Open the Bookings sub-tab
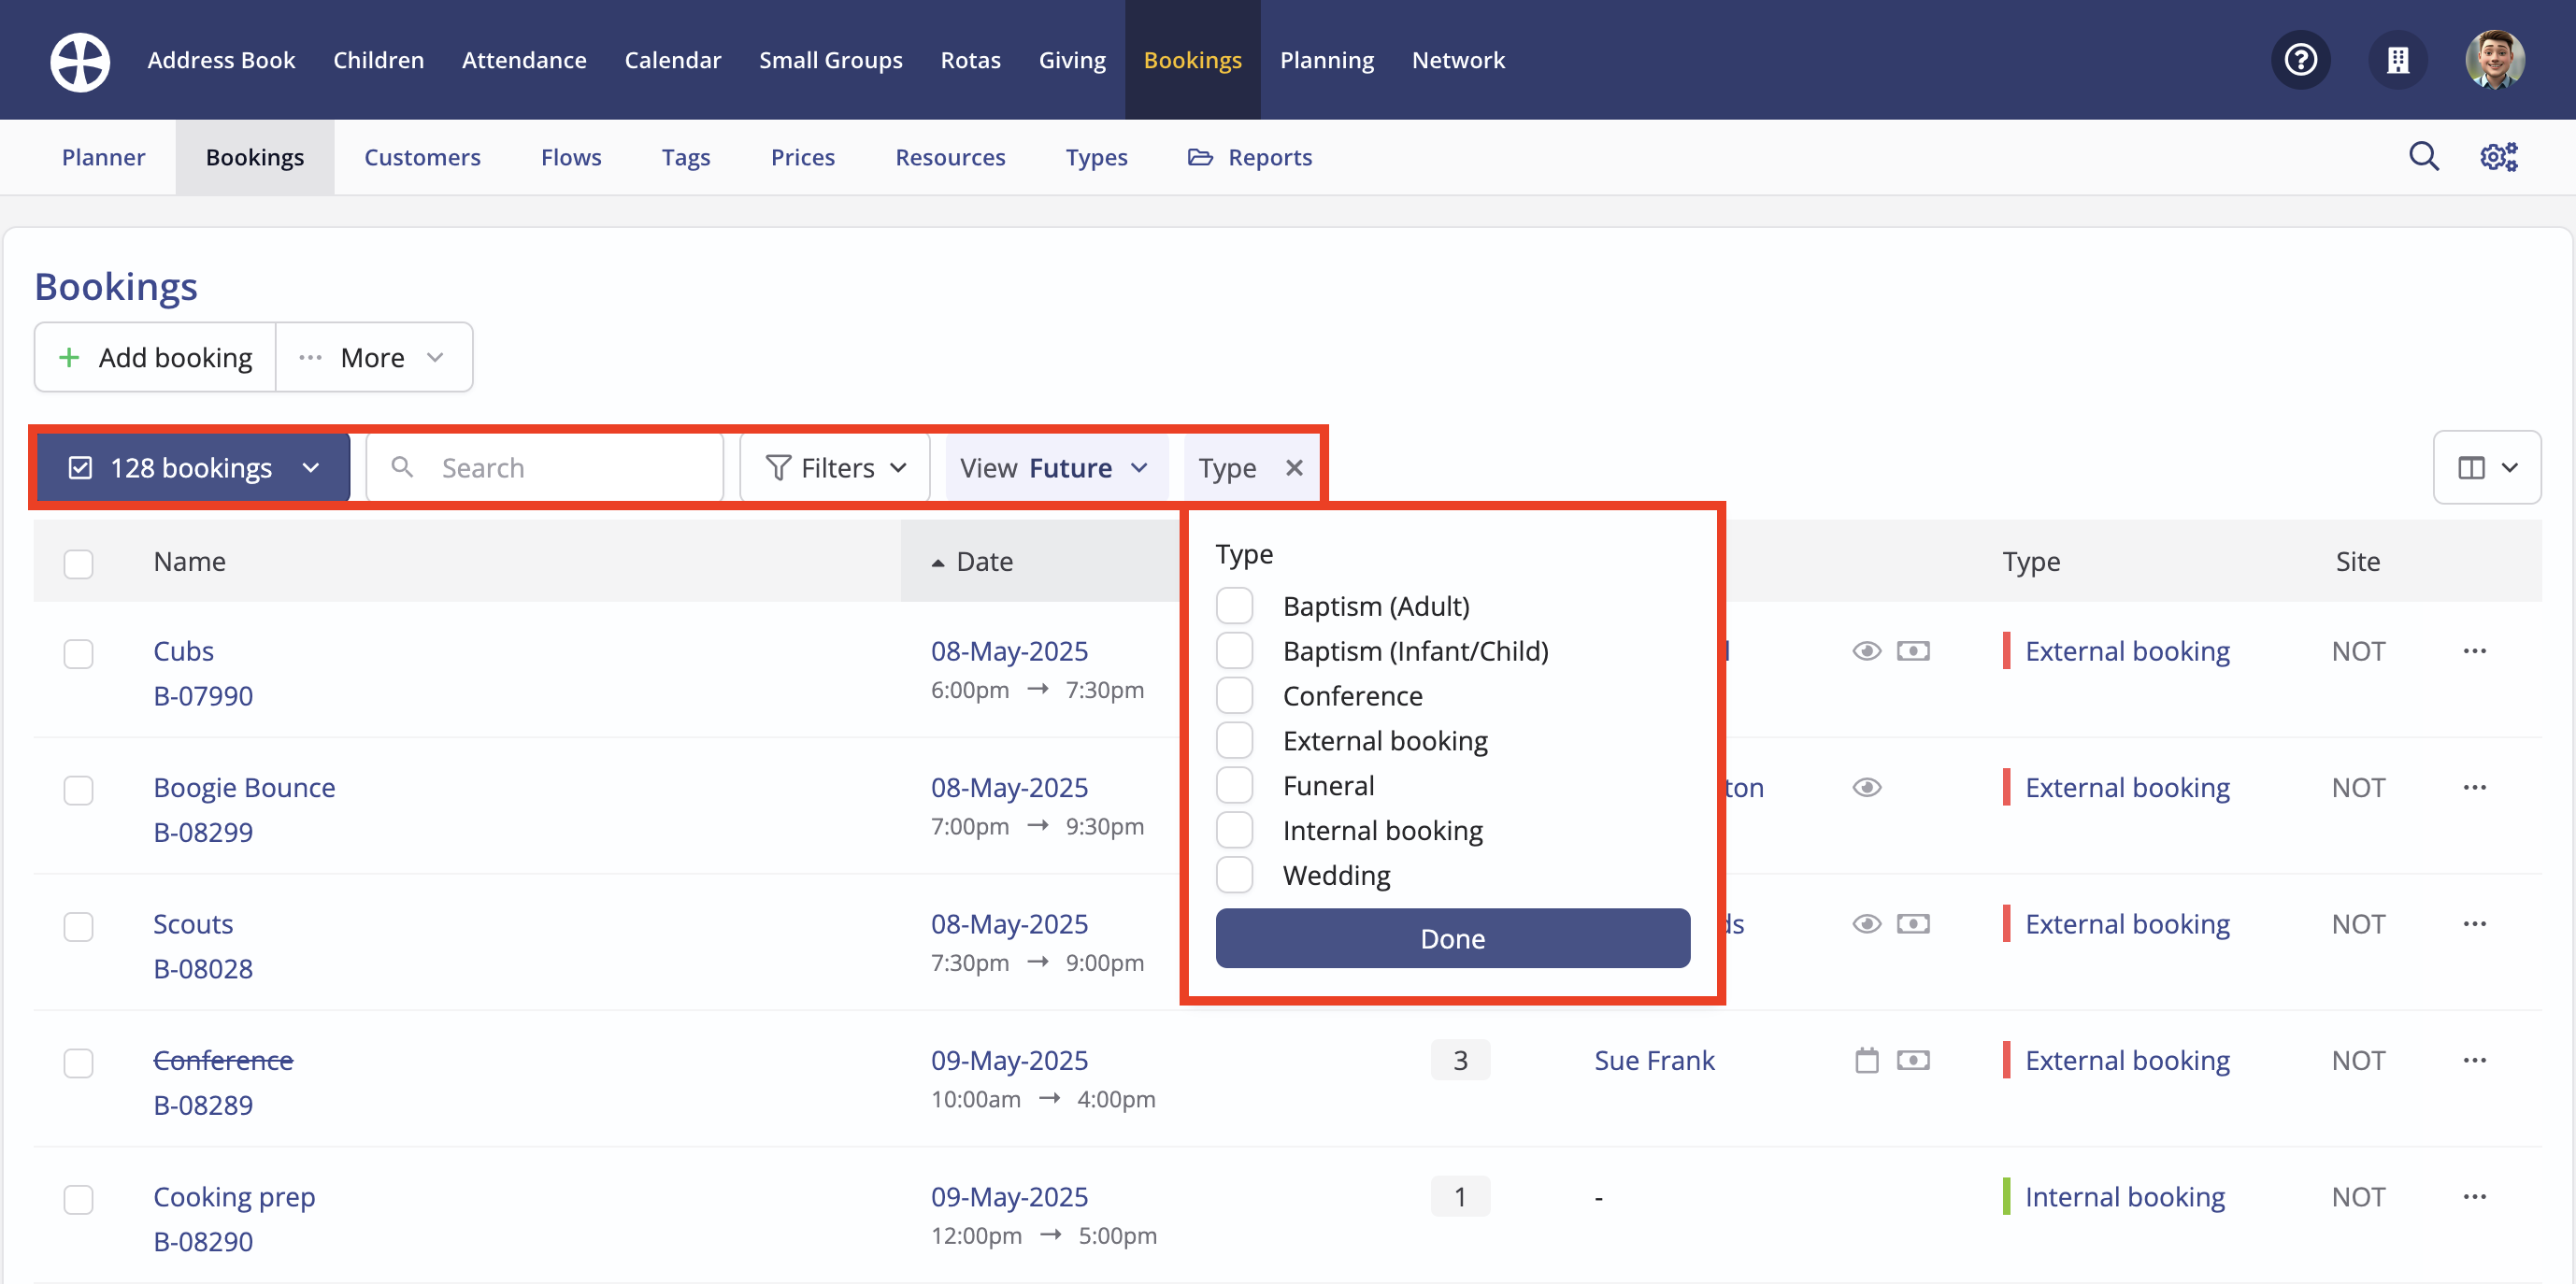 (x=254, y=157)
